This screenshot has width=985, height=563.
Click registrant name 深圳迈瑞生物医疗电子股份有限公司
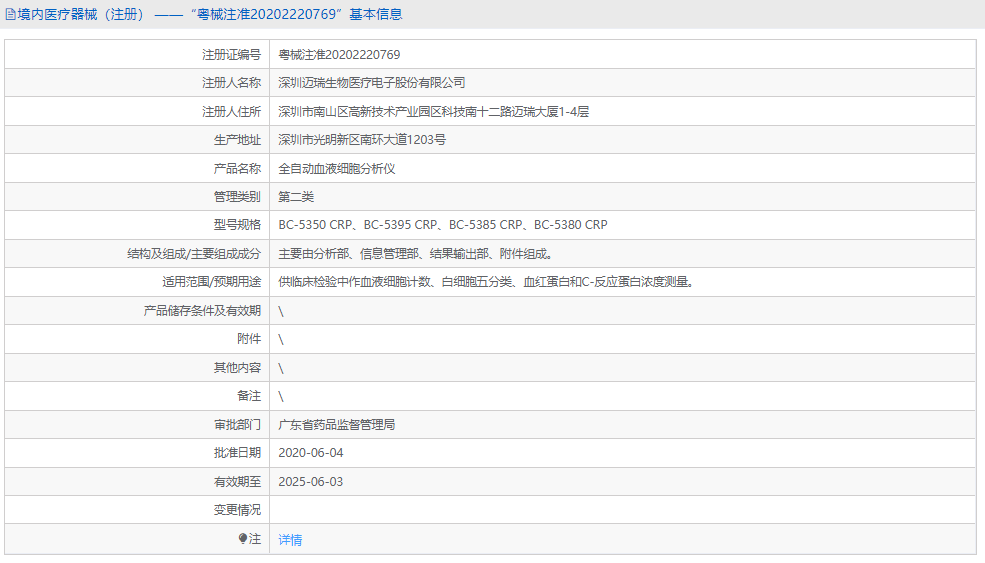372,83
